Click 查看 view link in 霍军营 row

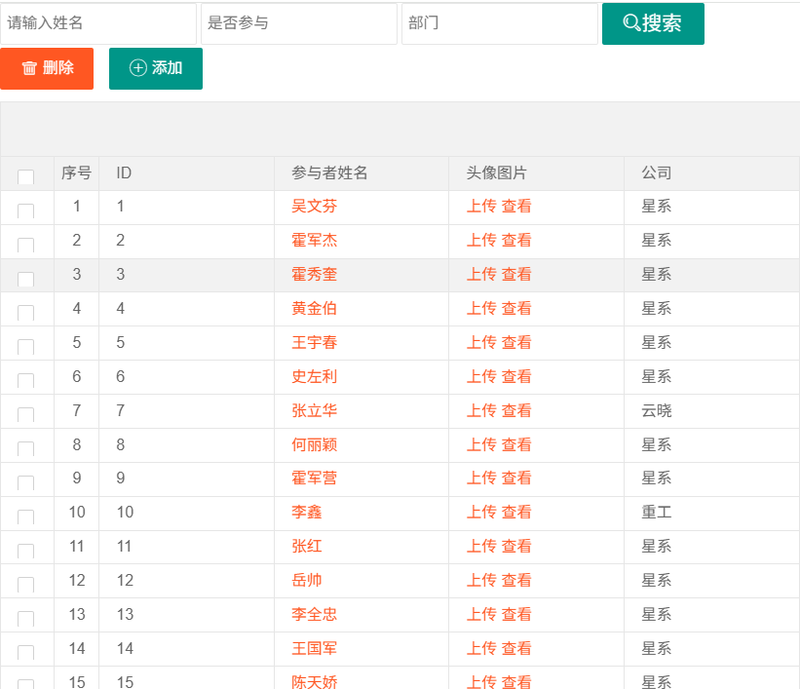click(x=516, y=478)
